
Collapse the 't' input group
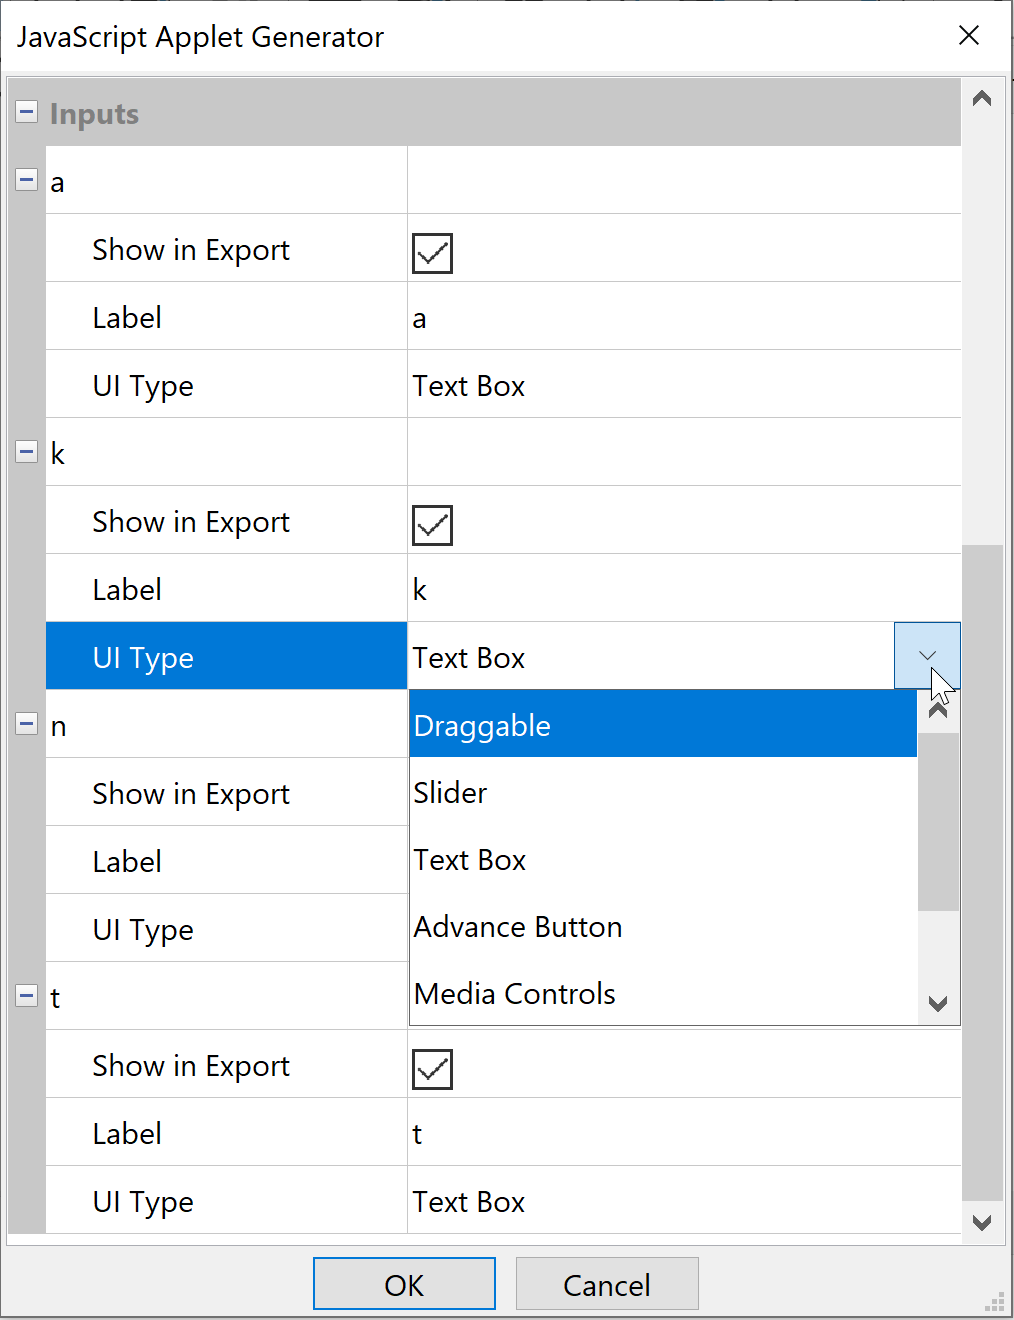(27, 996)
